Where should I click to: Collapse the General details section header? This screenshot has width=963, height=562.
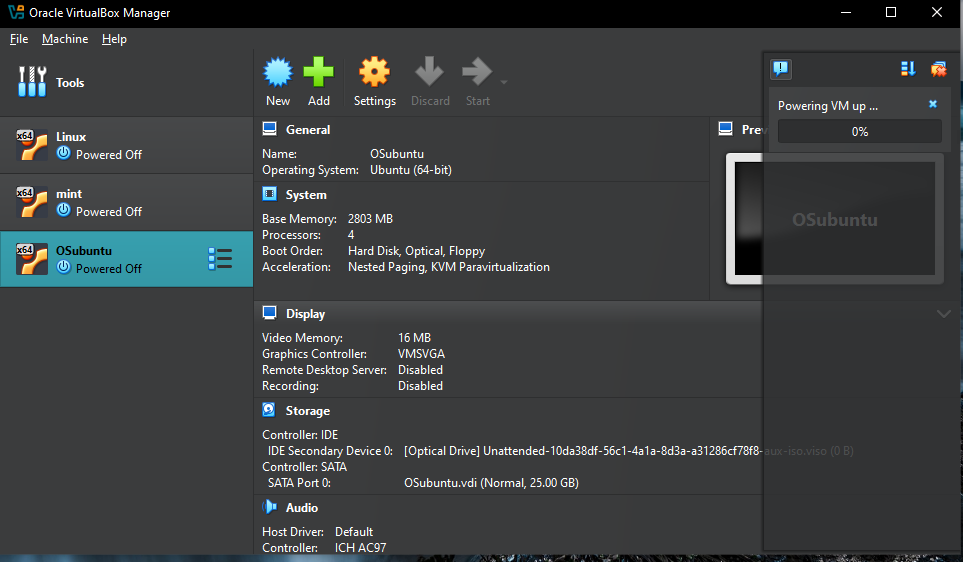(x=307, y=130)
